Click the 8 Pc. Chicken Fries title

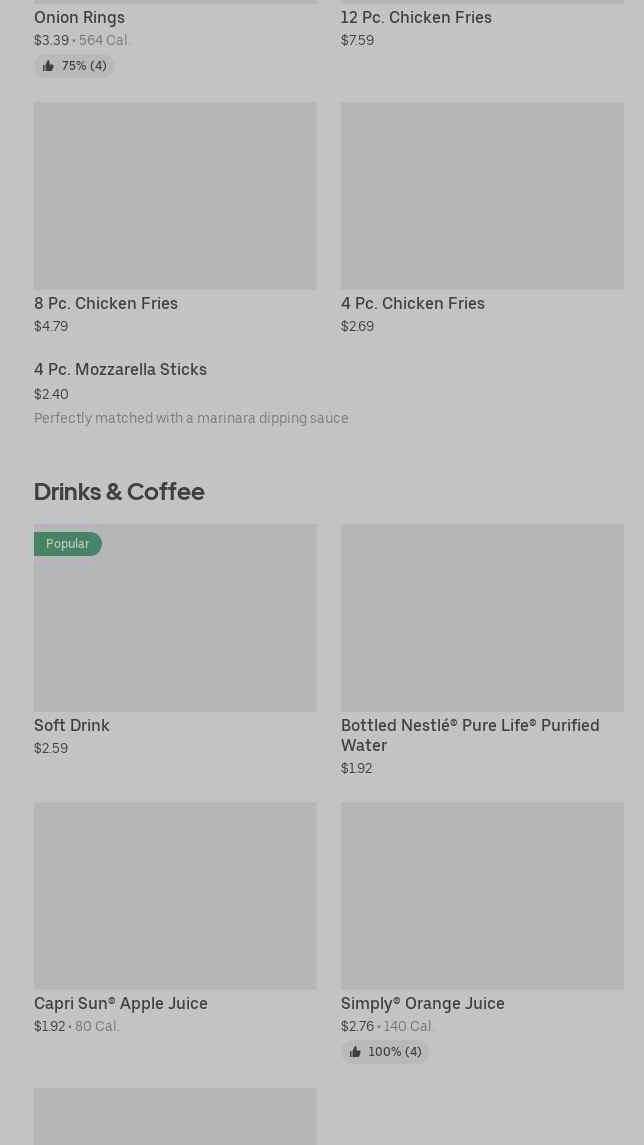point(106,303)
